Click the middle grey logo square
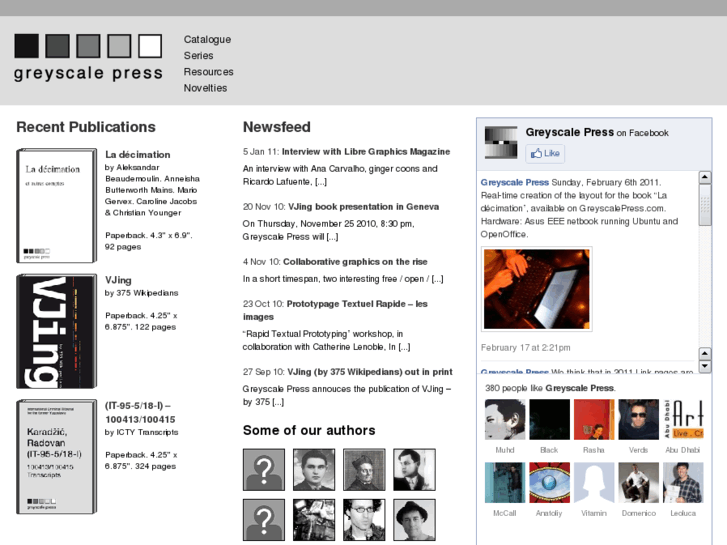Image resolution: width=727 pixels, height=545 pixels. pyautogui.click(x=88, y=46)
